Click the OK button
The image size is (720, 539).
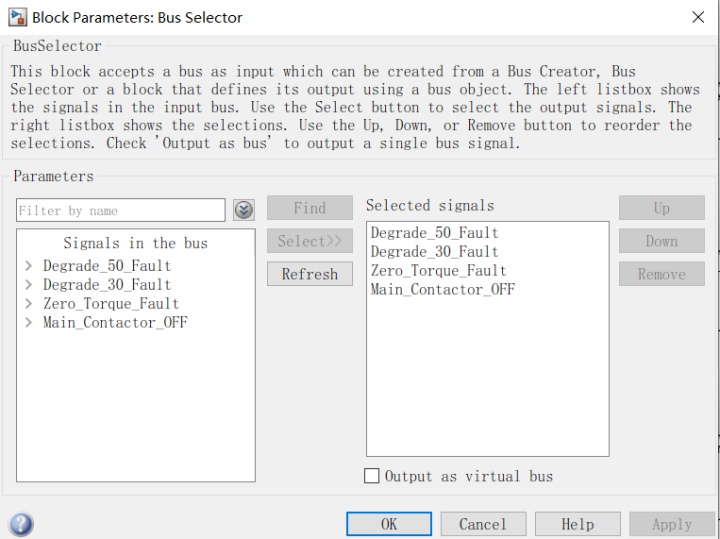point(389,524)
